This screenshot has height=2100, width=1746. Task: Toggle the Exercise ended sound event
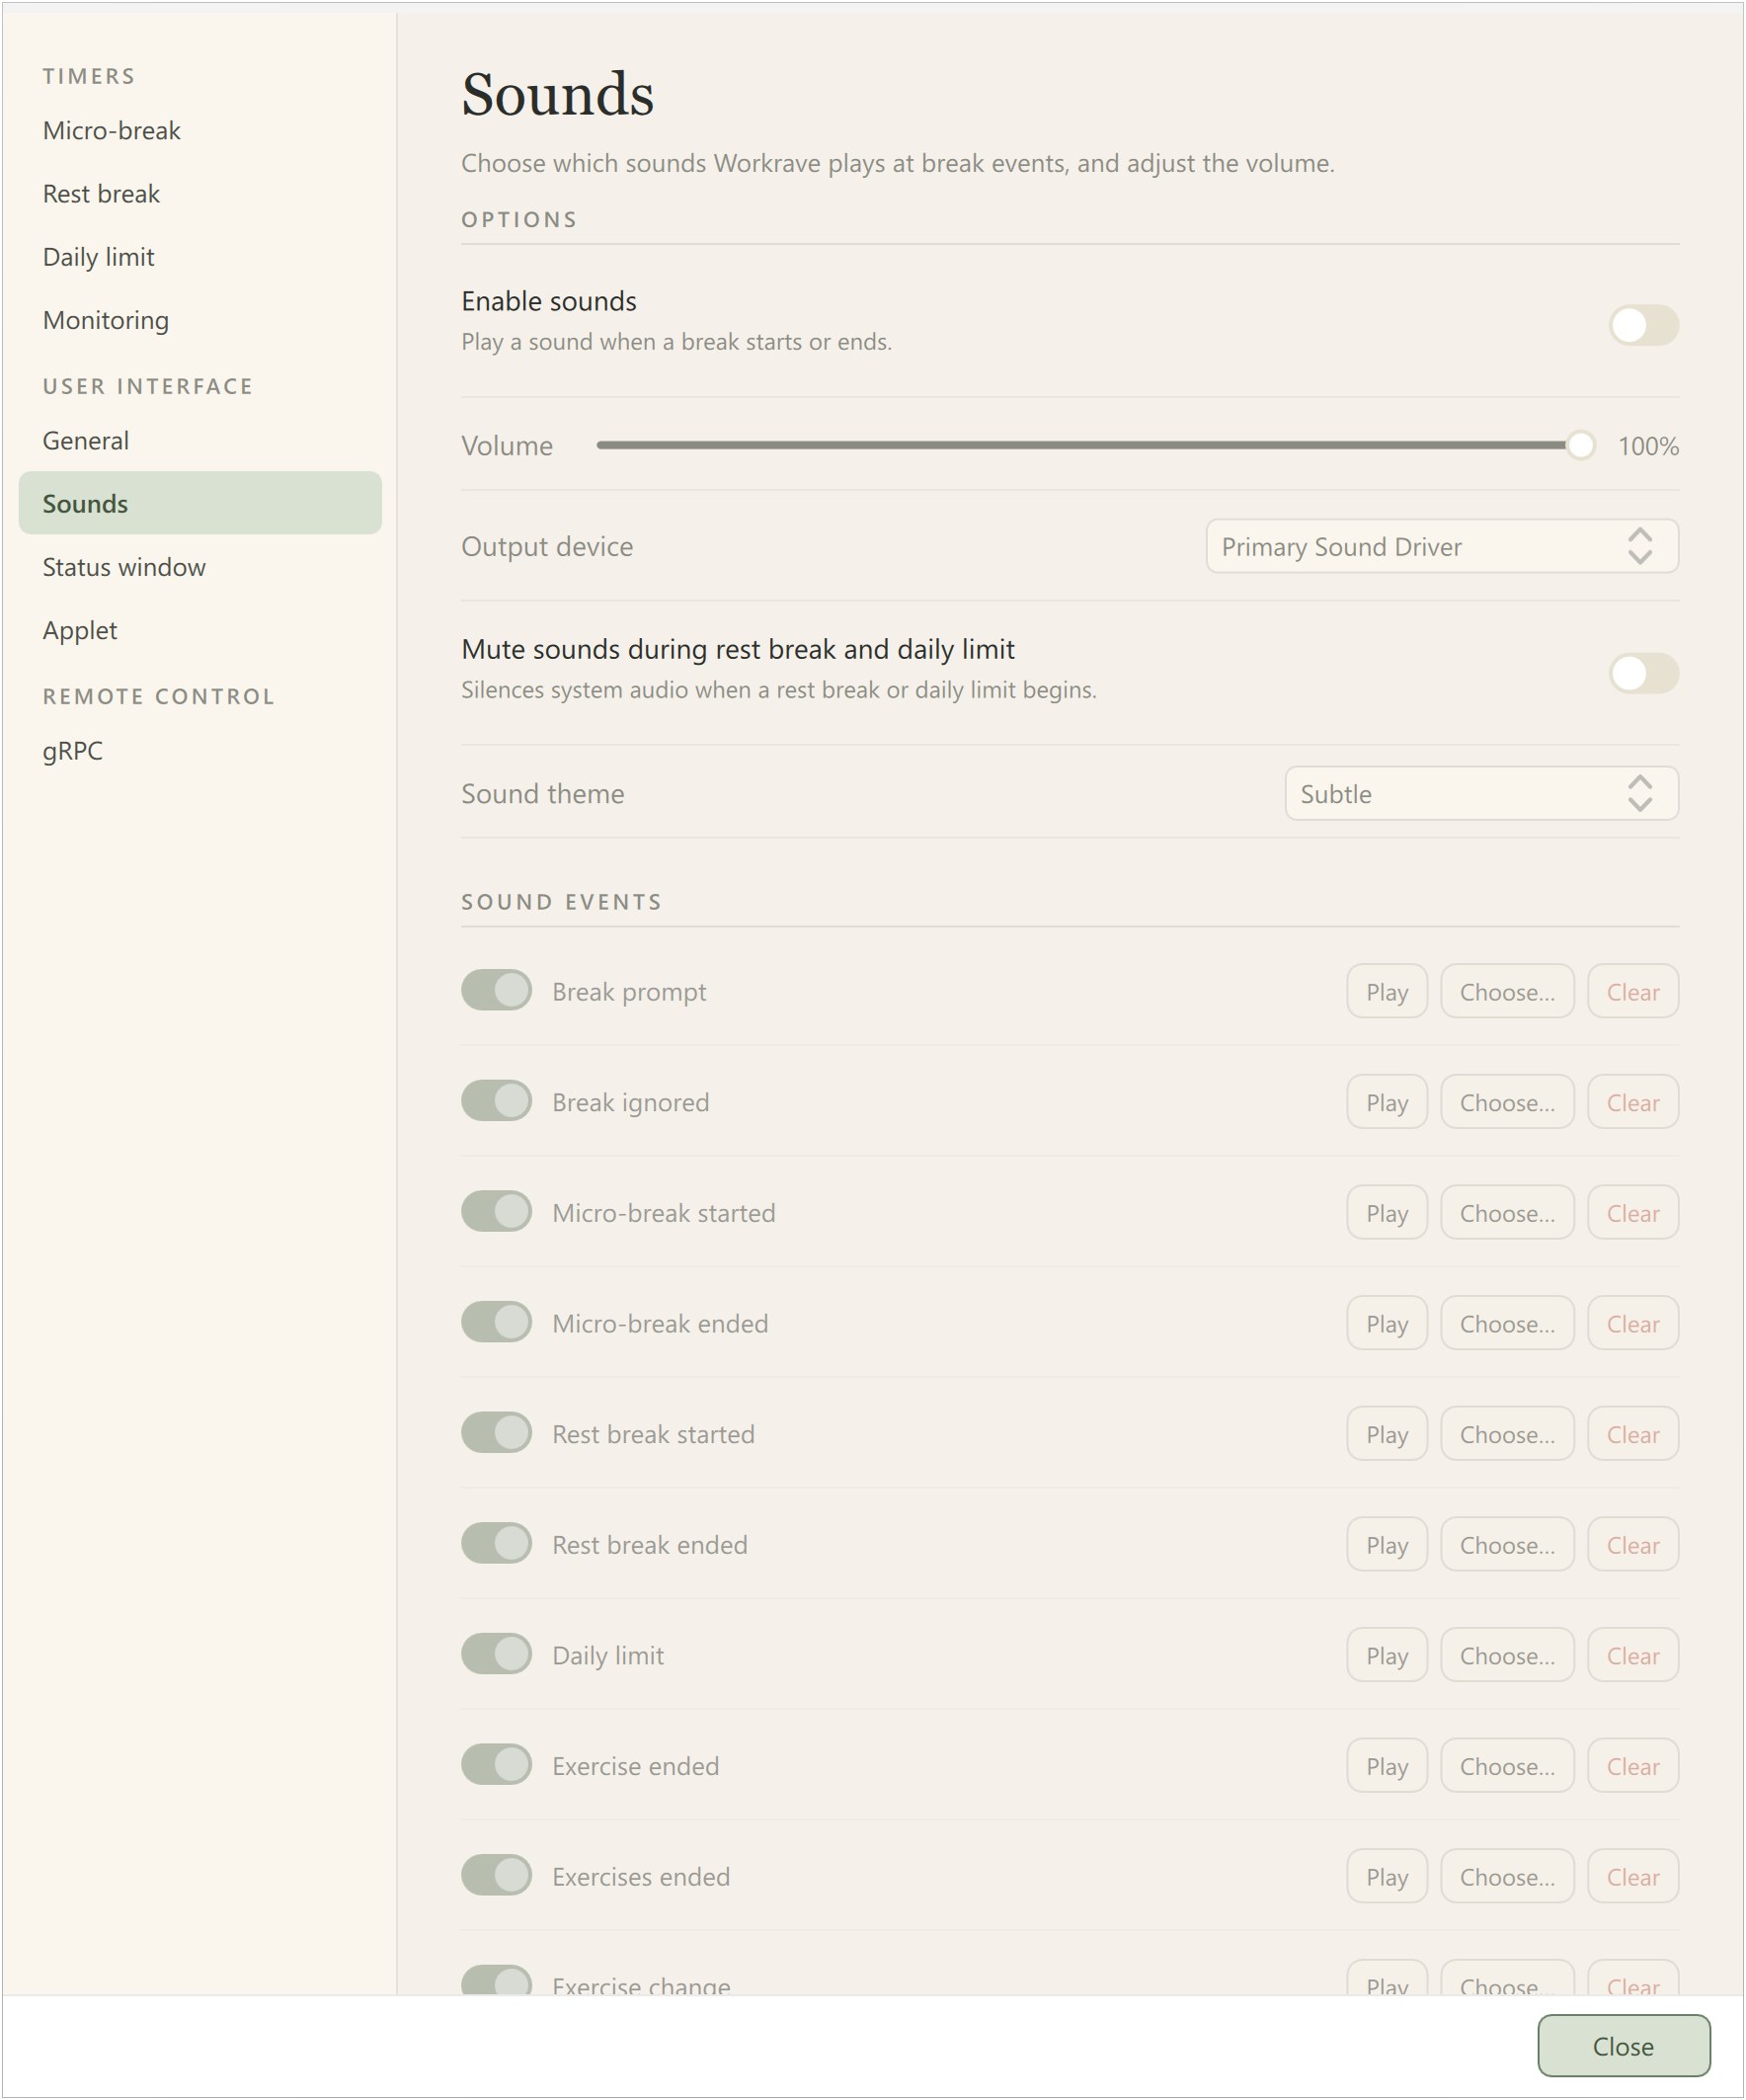(496, 1764)
